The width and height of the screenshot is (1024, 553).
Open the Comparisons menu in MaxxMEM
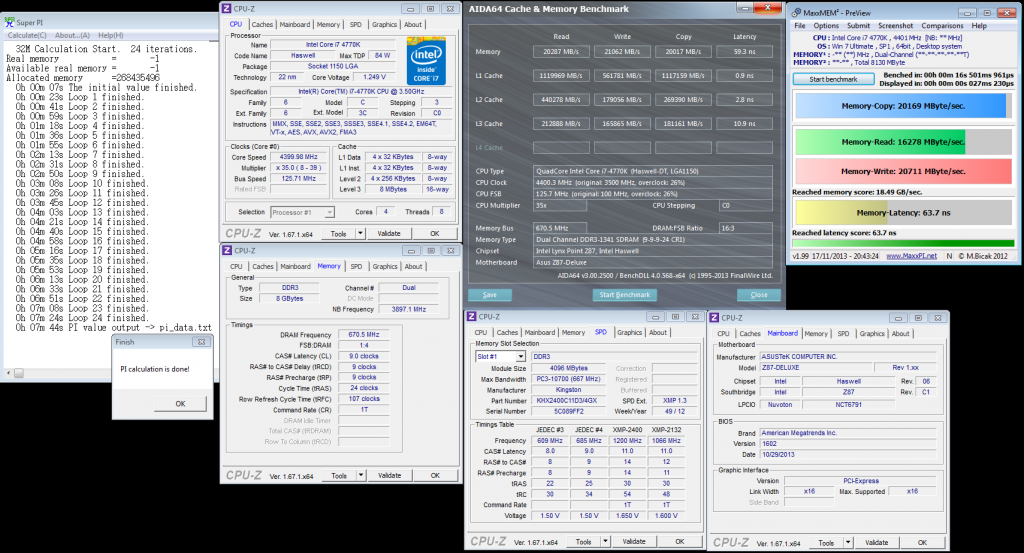pyautogui.click(x=942, y=26)
